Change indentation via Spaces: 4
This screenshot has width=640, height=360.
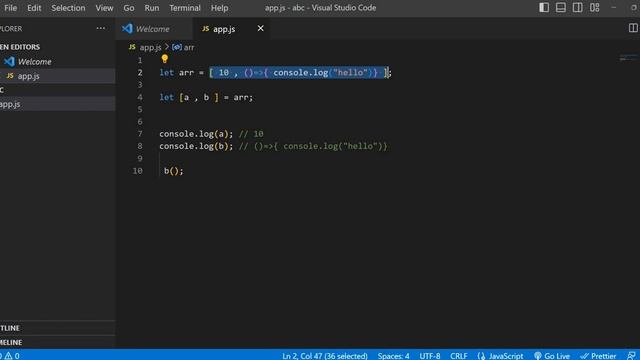(x=393, y=356)
